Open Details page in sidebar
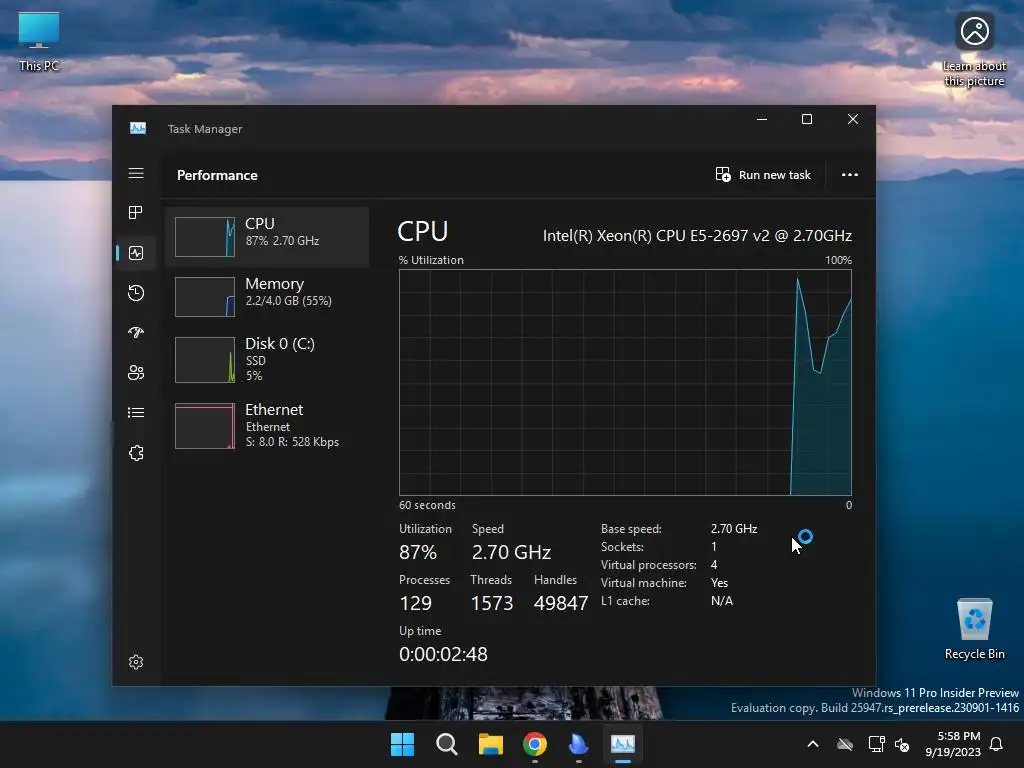1024x768 pixels. tap(136, 413)
